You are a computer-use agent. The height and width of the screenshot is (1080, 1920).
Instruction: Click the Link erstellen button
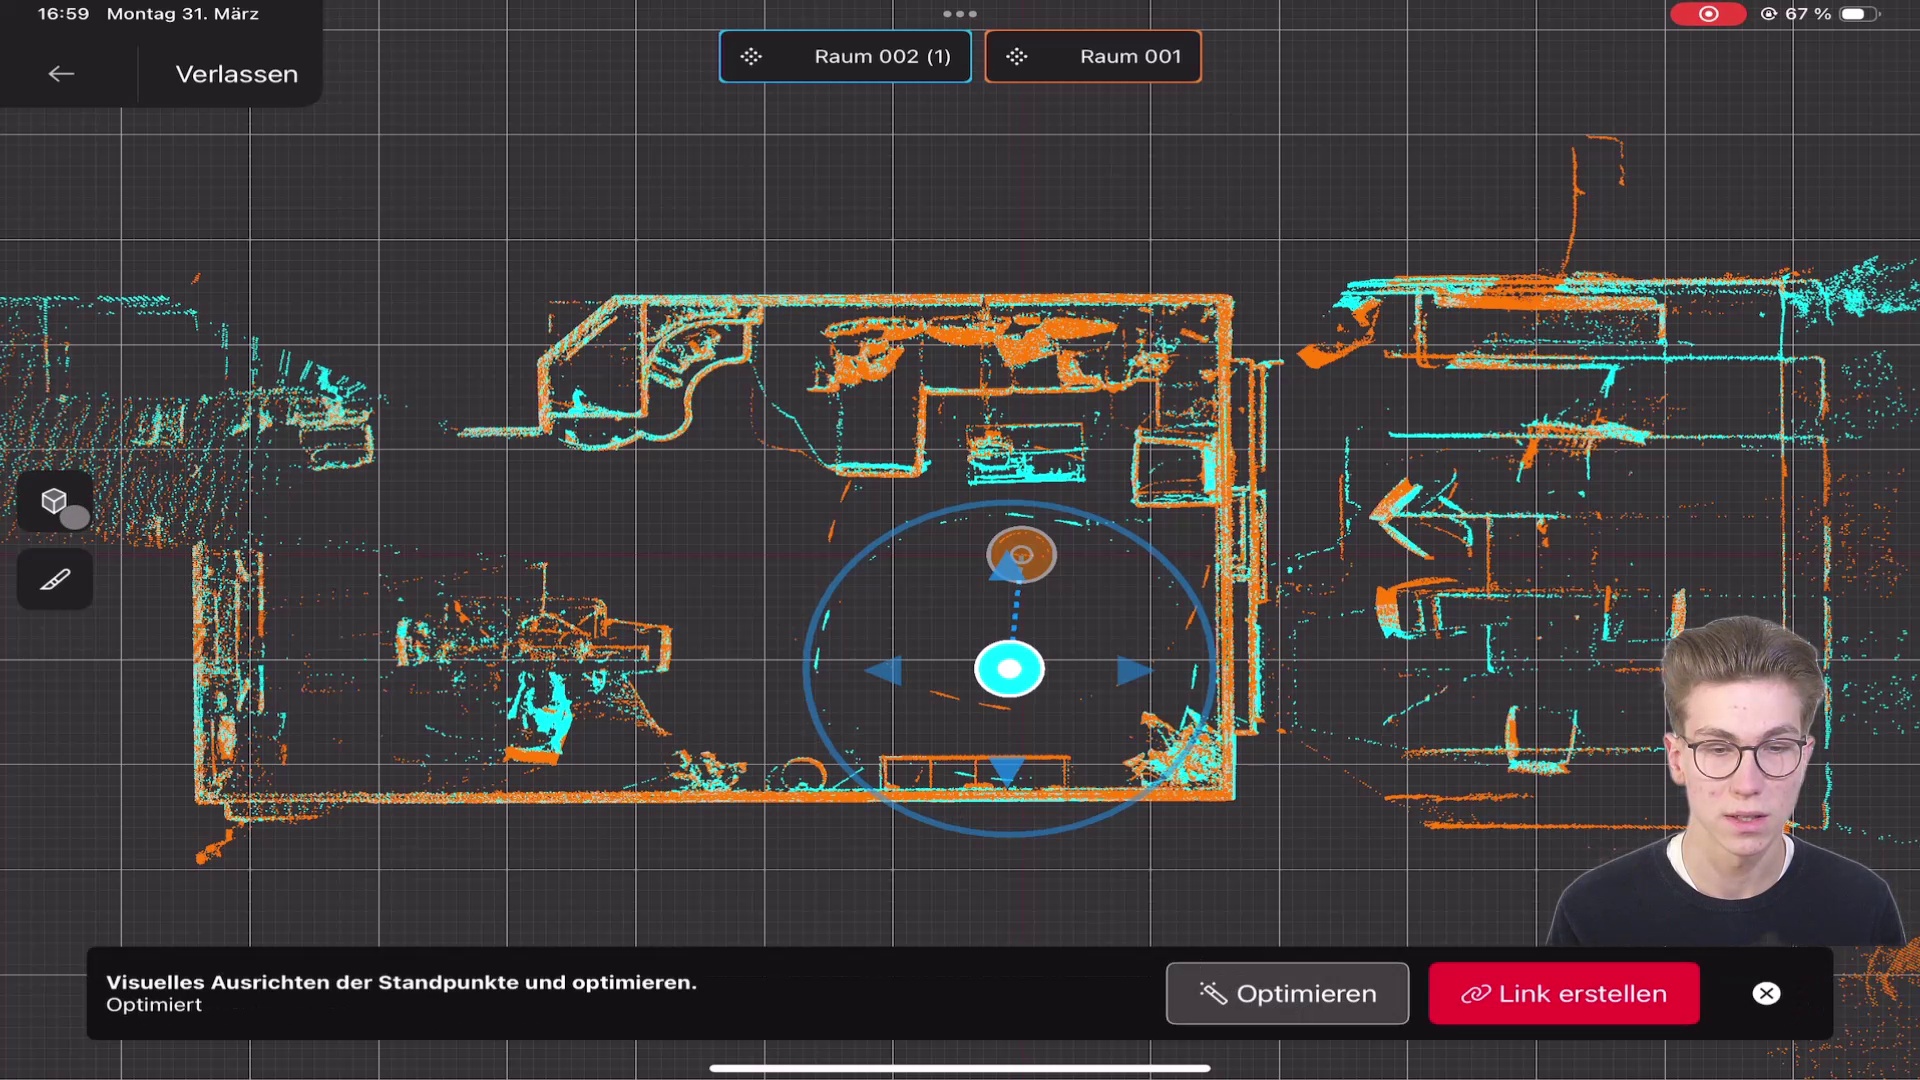coord(1564,993)
